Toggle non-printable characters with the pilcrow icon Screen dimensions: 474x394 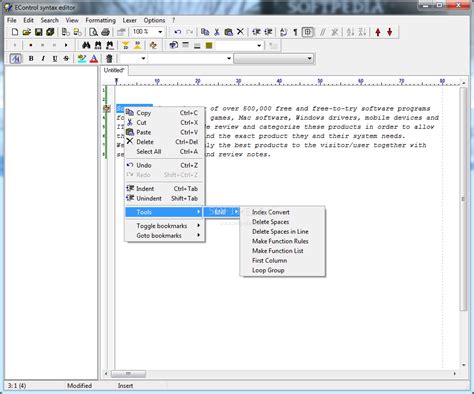(x=295, y=32)
